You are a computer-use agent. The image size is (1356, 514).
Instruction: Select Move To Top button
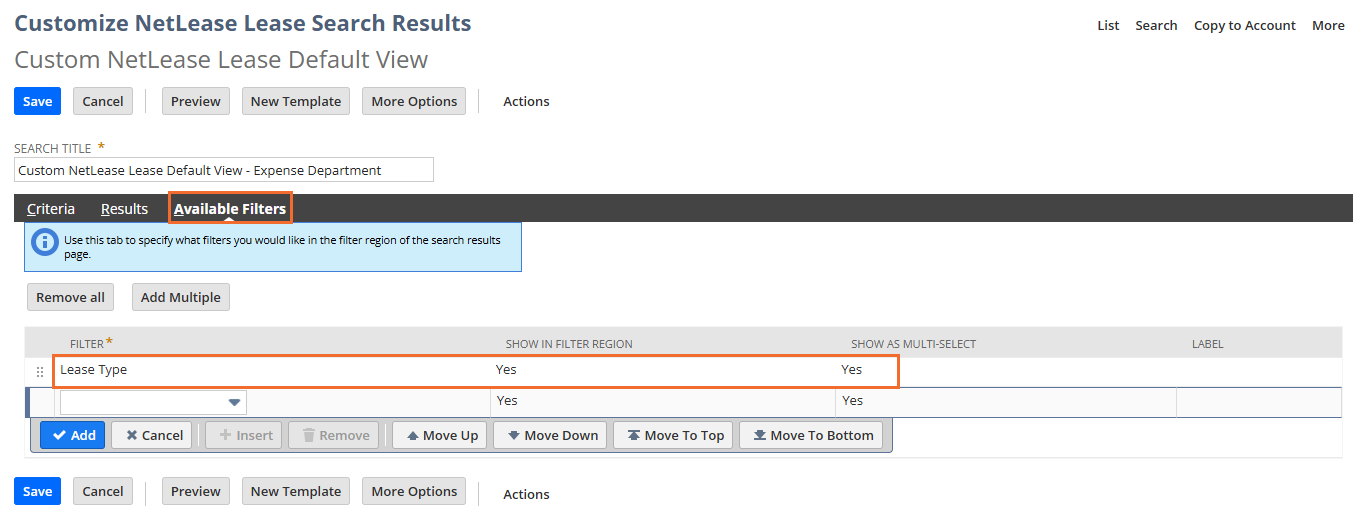pos(674,435)
